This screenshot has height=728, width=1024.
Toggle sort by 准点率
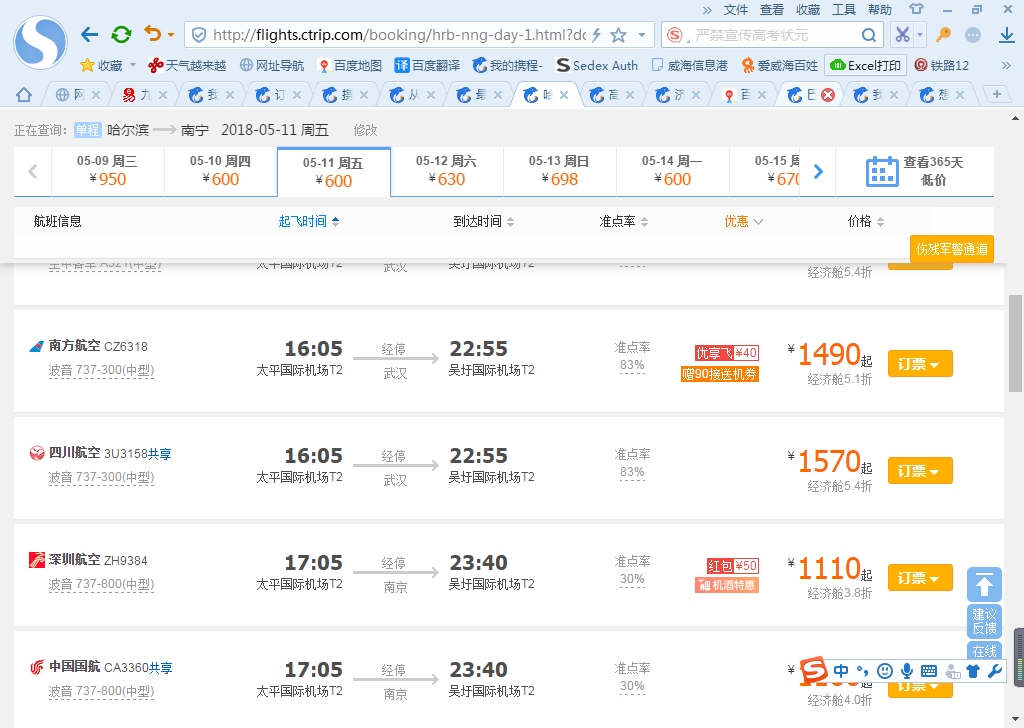(x=624, y=221)
